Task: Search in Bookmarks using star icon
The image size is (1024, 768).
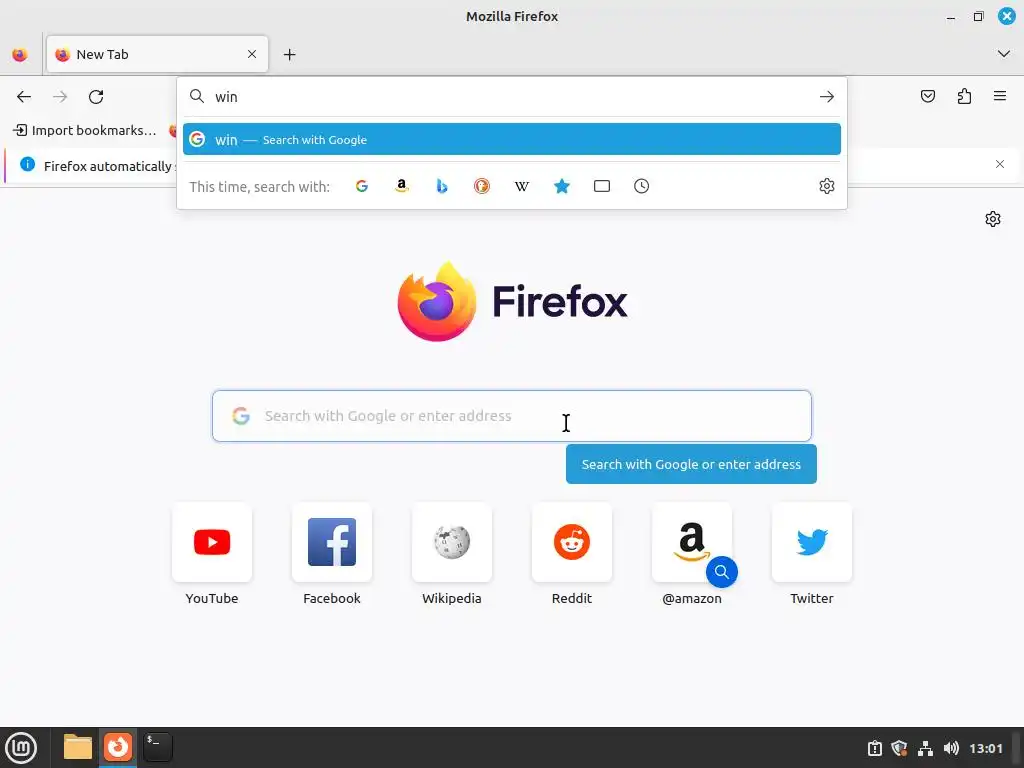Action: coord(562,186)
